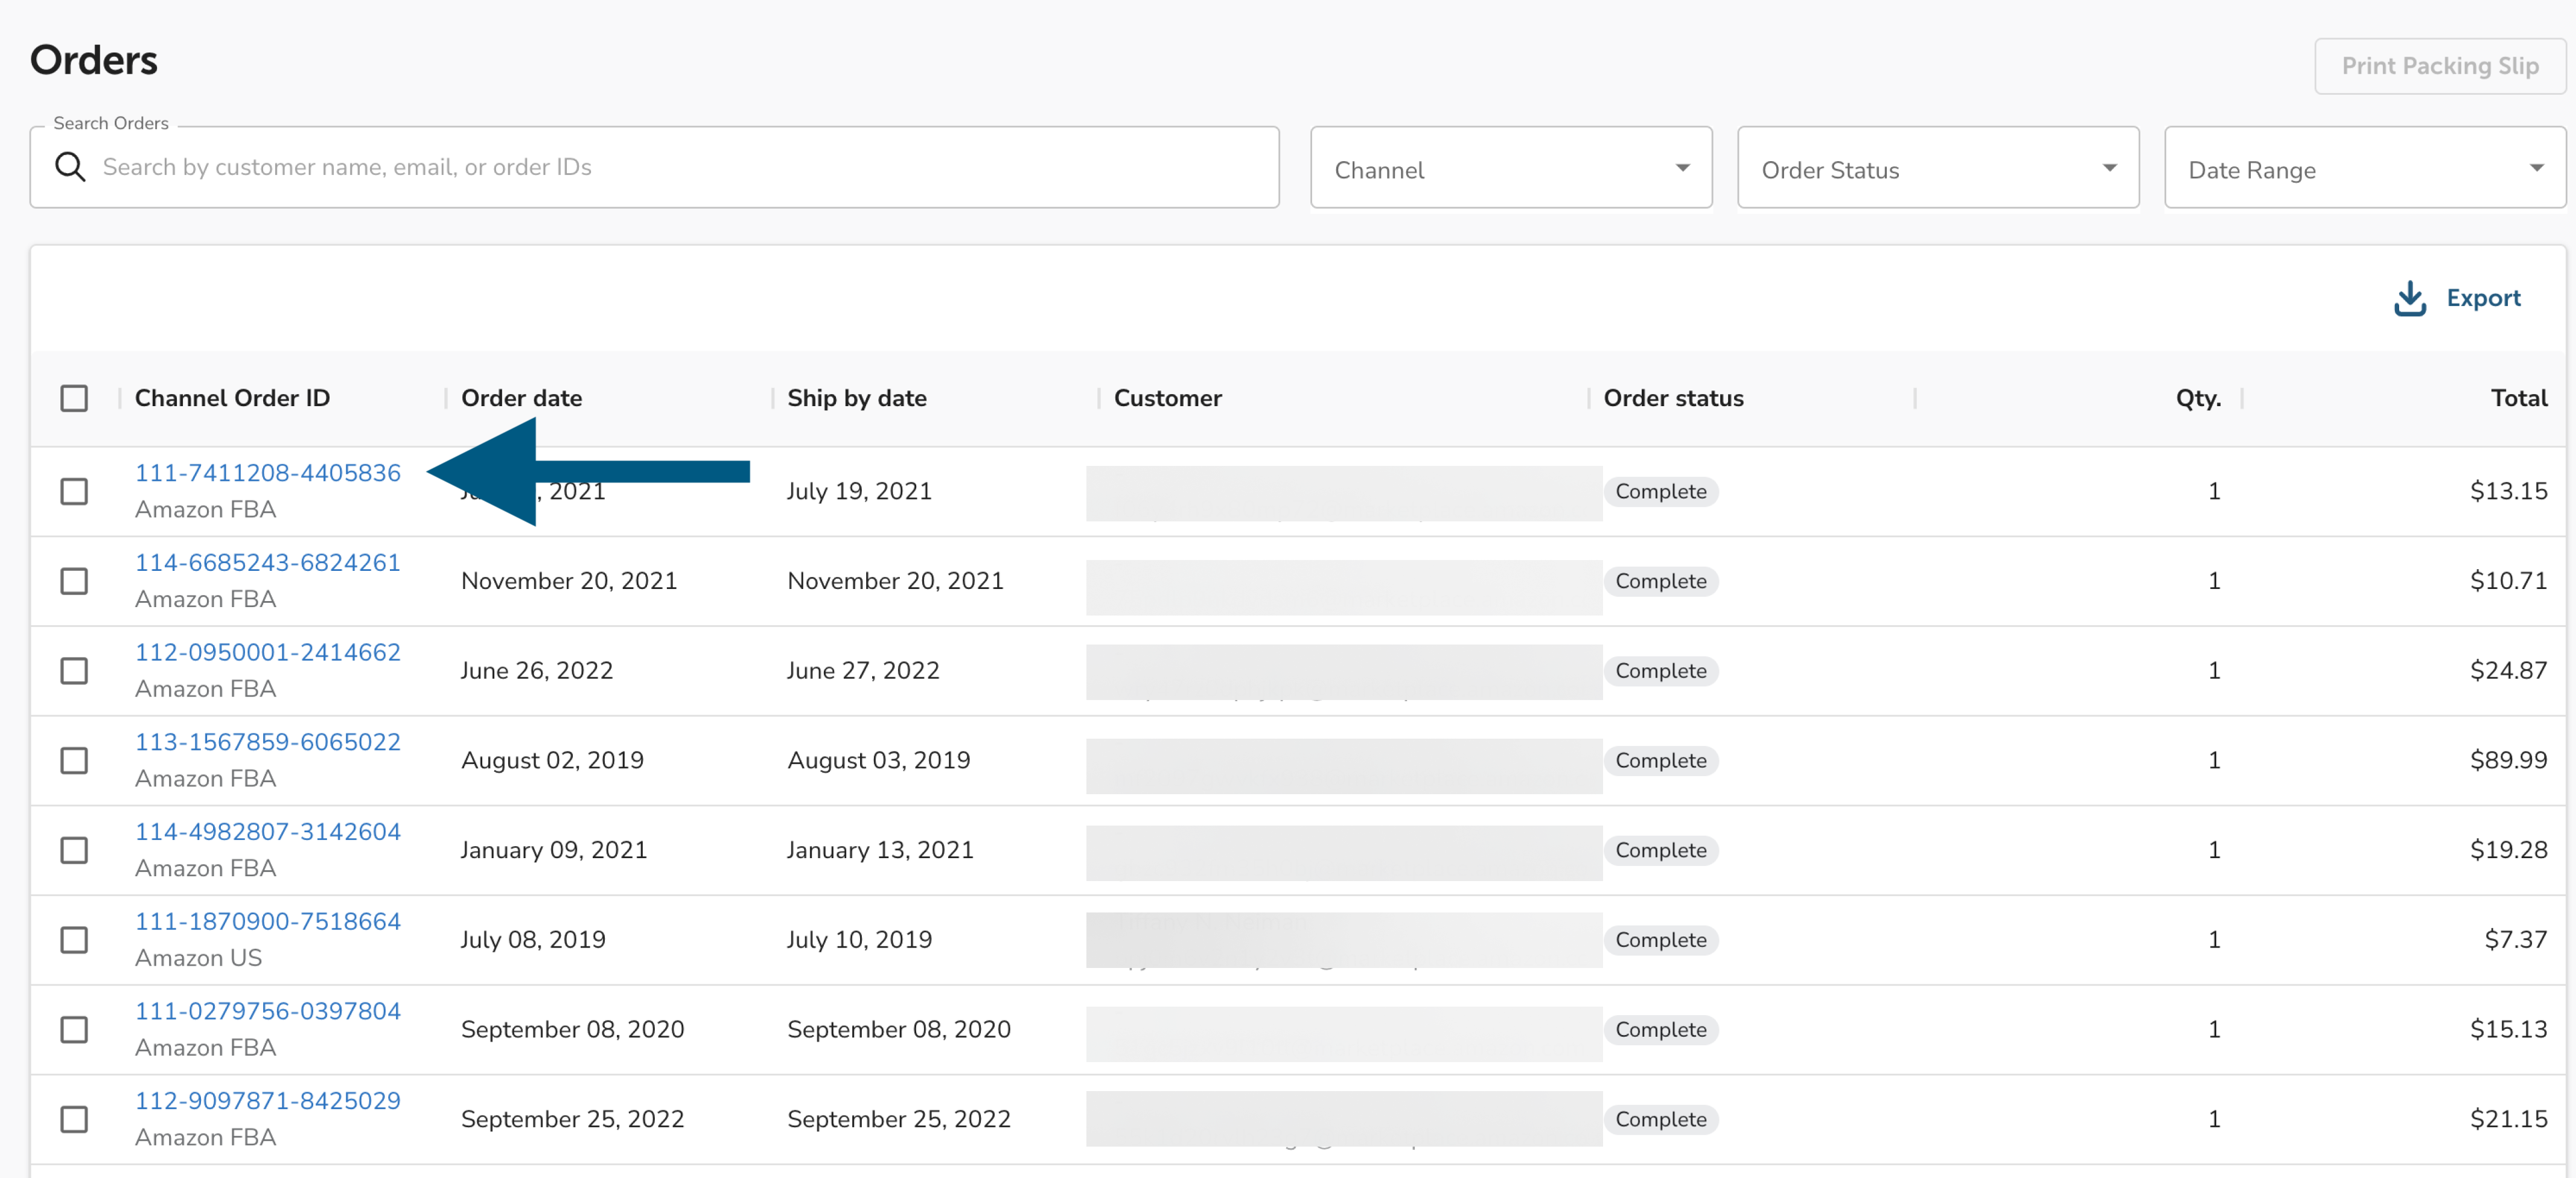Open order link 114-6685243-6824261

point(268,563)
